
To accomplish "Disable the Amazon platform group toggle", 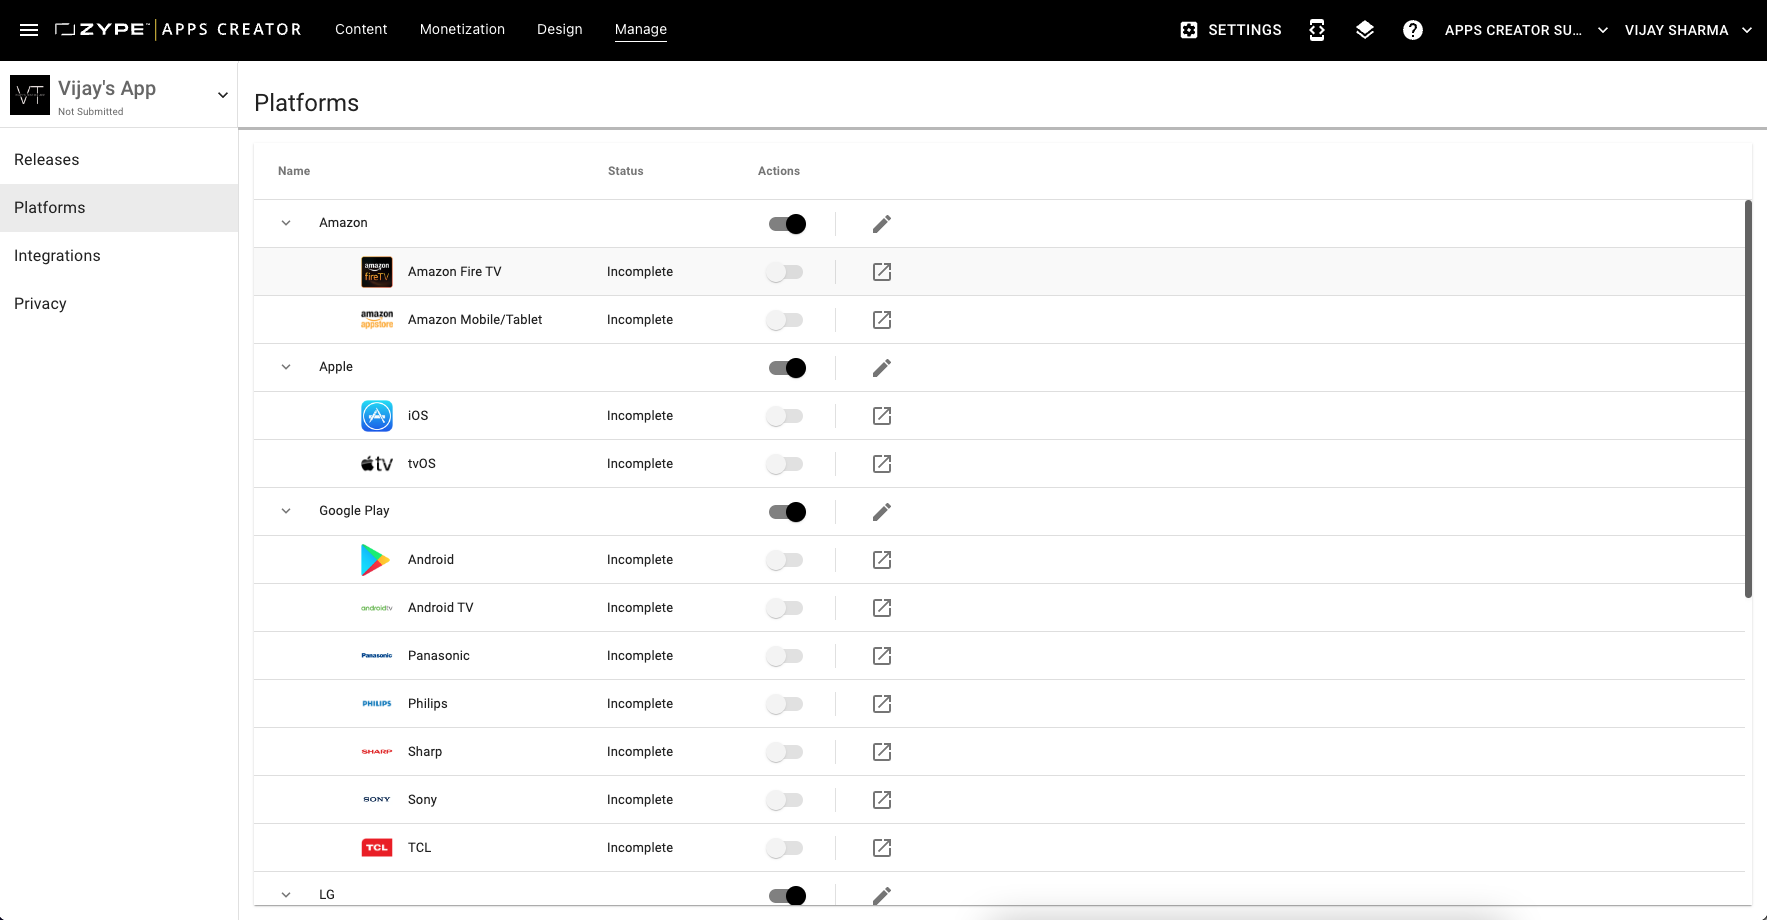I will click(x=787, y=224).
